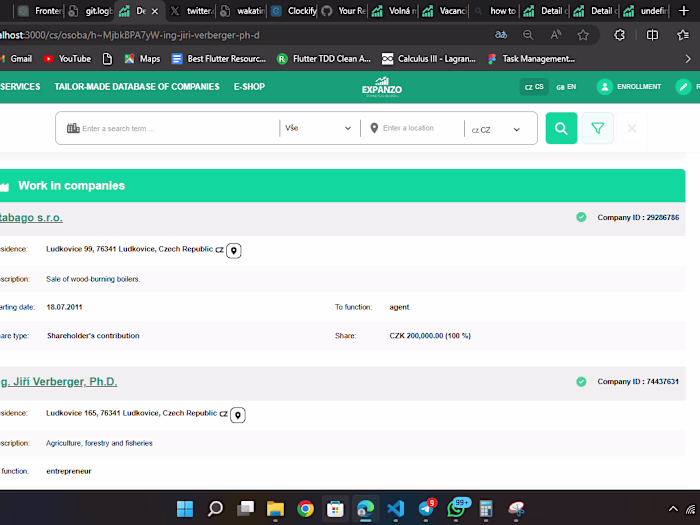Open Best Flutter Resources bookmark
The image size is (700, 525).
(x=219, y=59)
